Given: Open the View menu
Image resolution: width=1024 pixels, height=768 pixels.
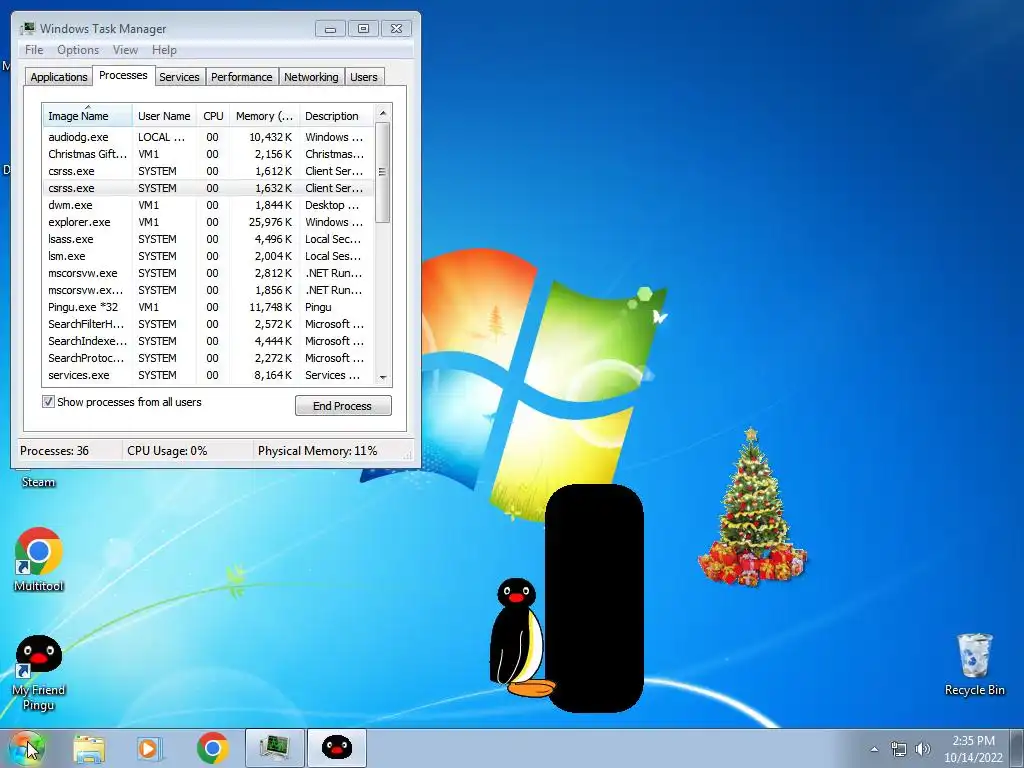Looking at the screenshot, I should tap(125, 50).
